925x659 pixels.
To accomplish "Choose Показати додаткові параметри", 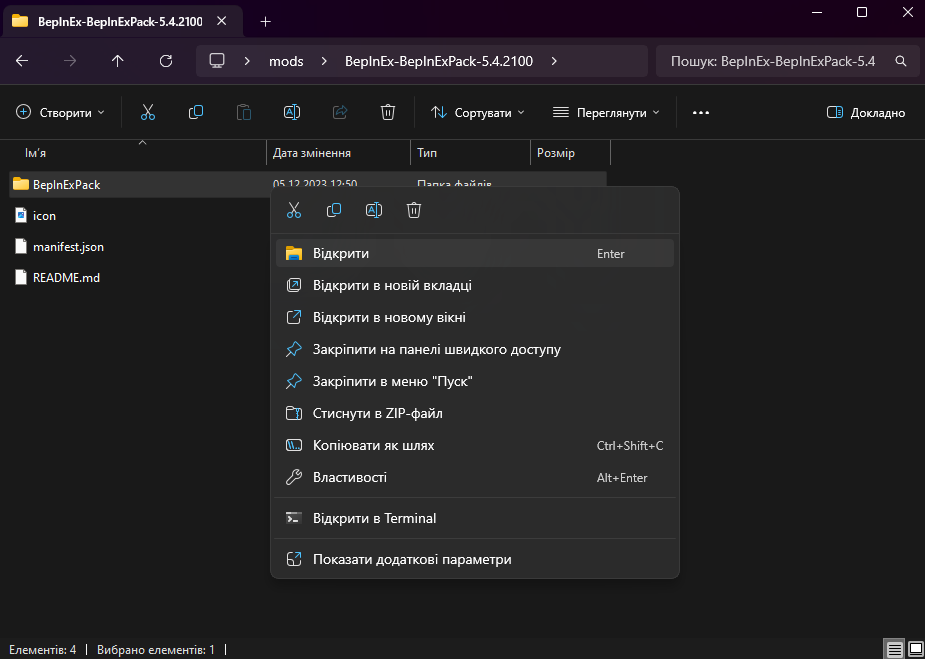I will coord(475,559).
